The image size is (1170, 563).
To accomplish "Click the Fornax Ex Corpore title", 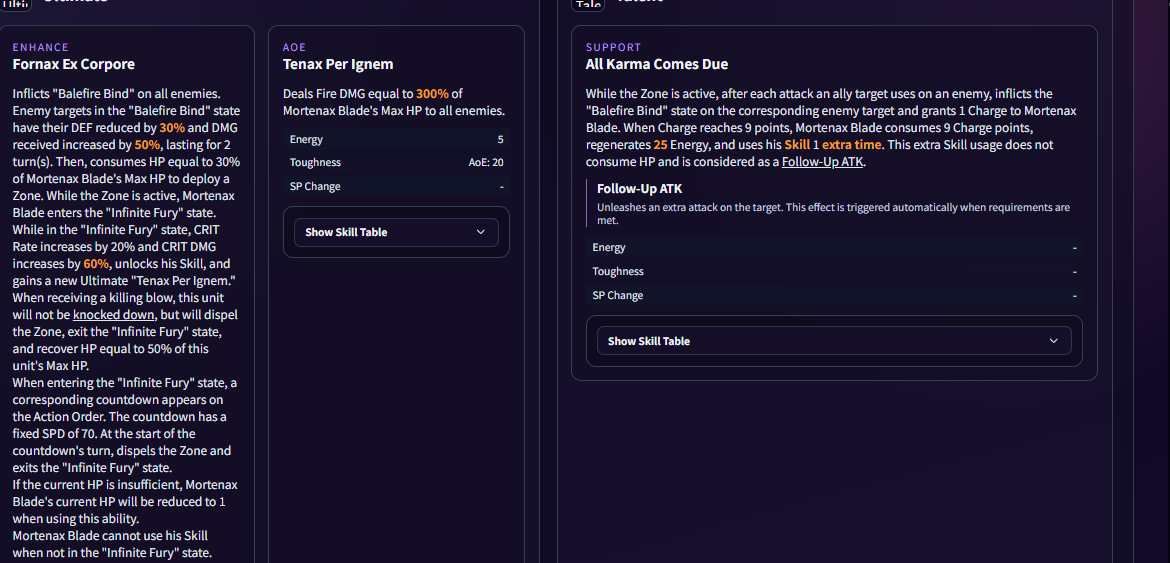I will tap(74, 64).
